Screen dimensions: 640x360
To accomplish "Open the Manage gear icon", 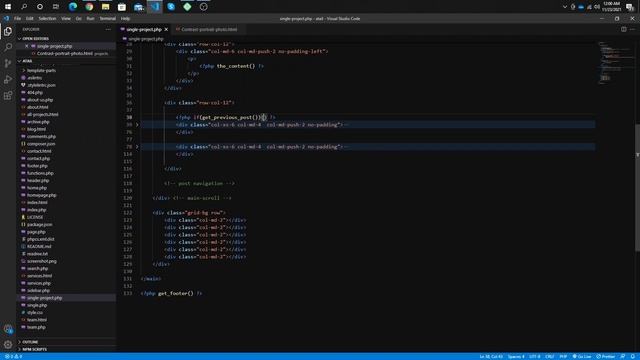I will tap(8, 344).
